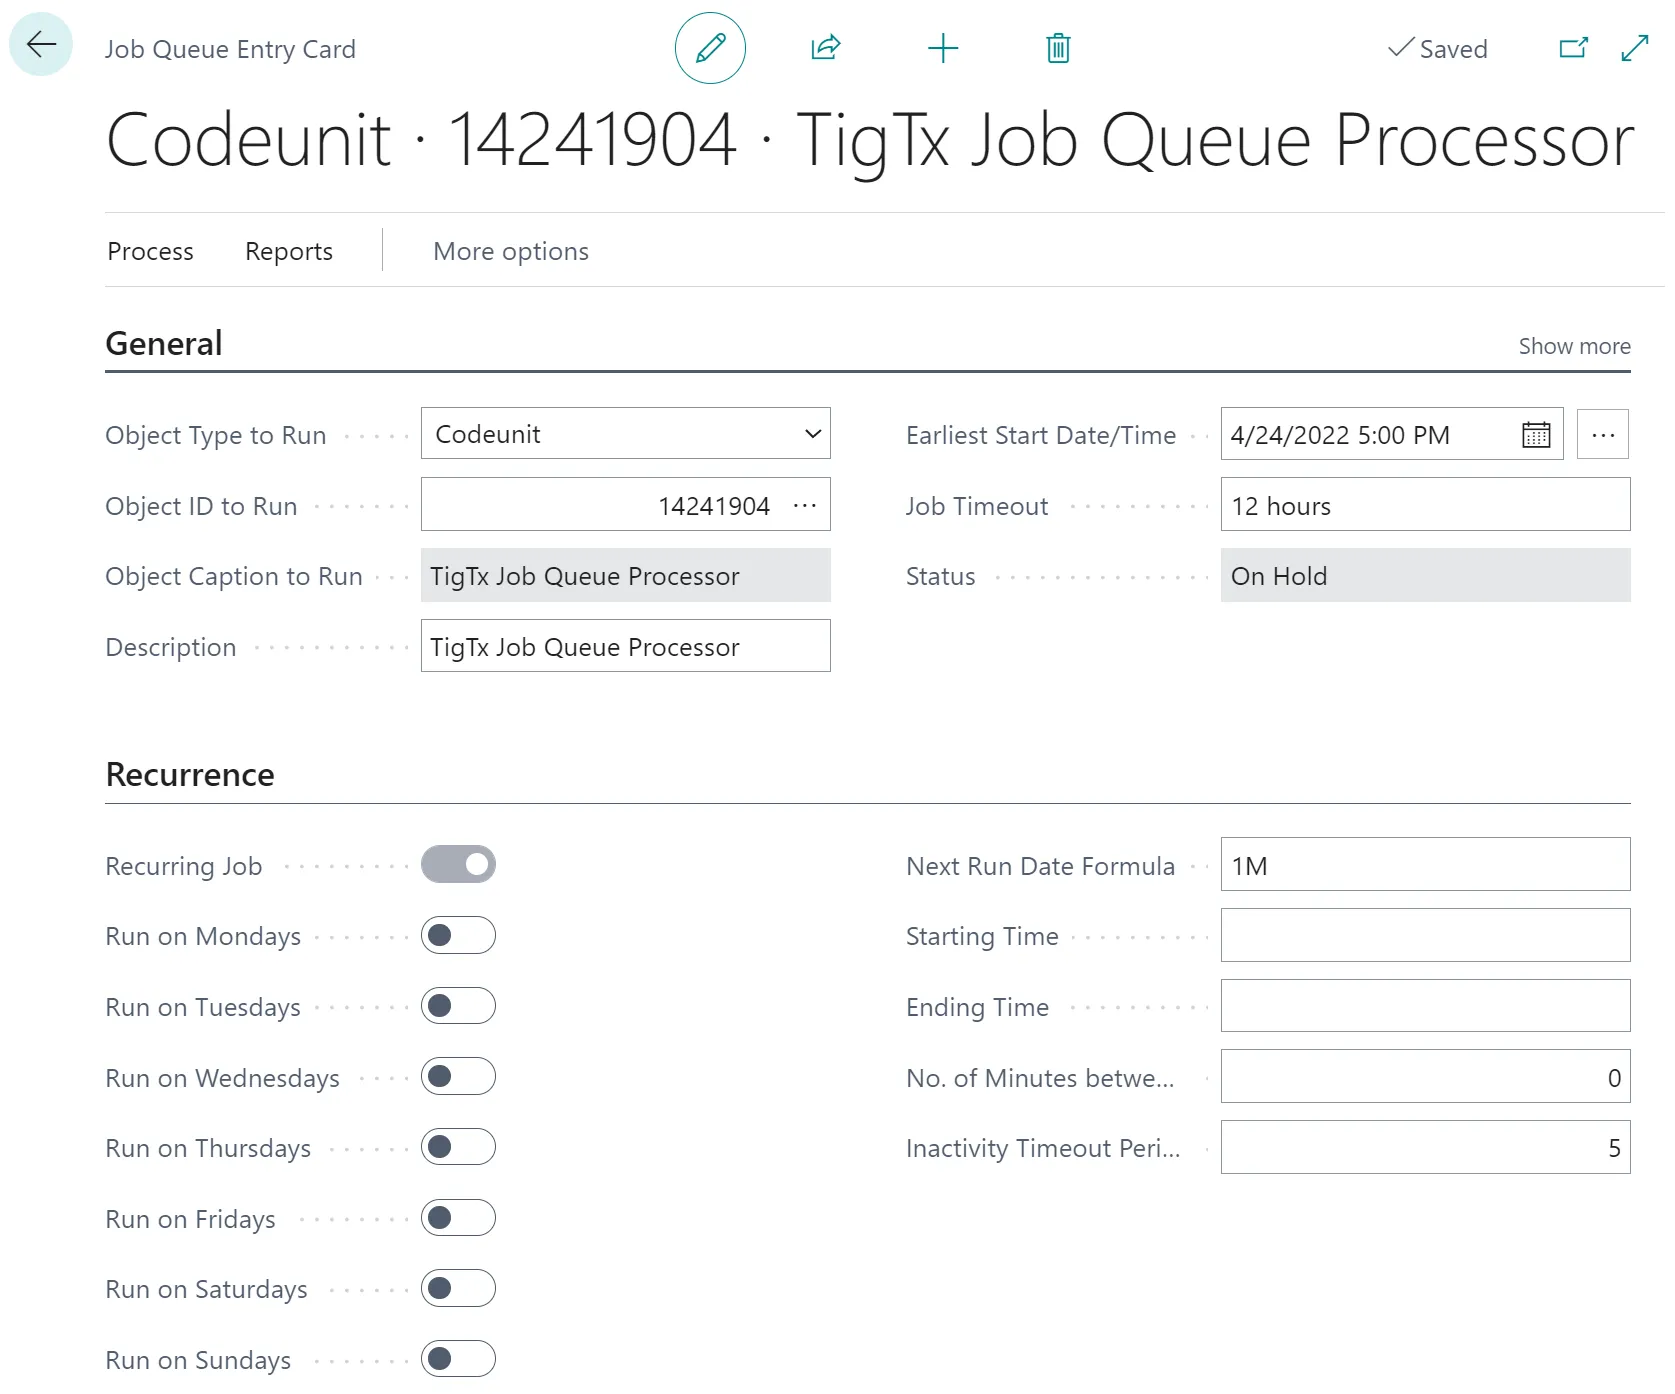Enable Run on Tuesdays
Screen dimensions: 1675x1394
point(458,1006)
